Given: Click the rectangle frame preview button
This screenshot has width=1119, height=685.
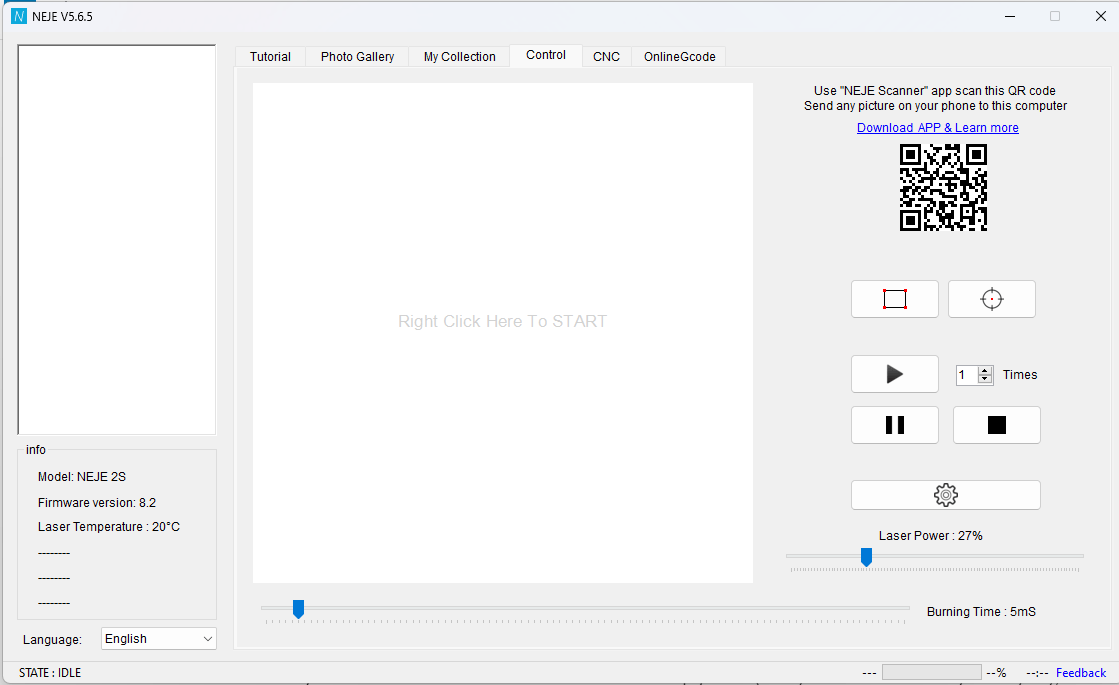Looking at the screenshot, I should 894,299.
